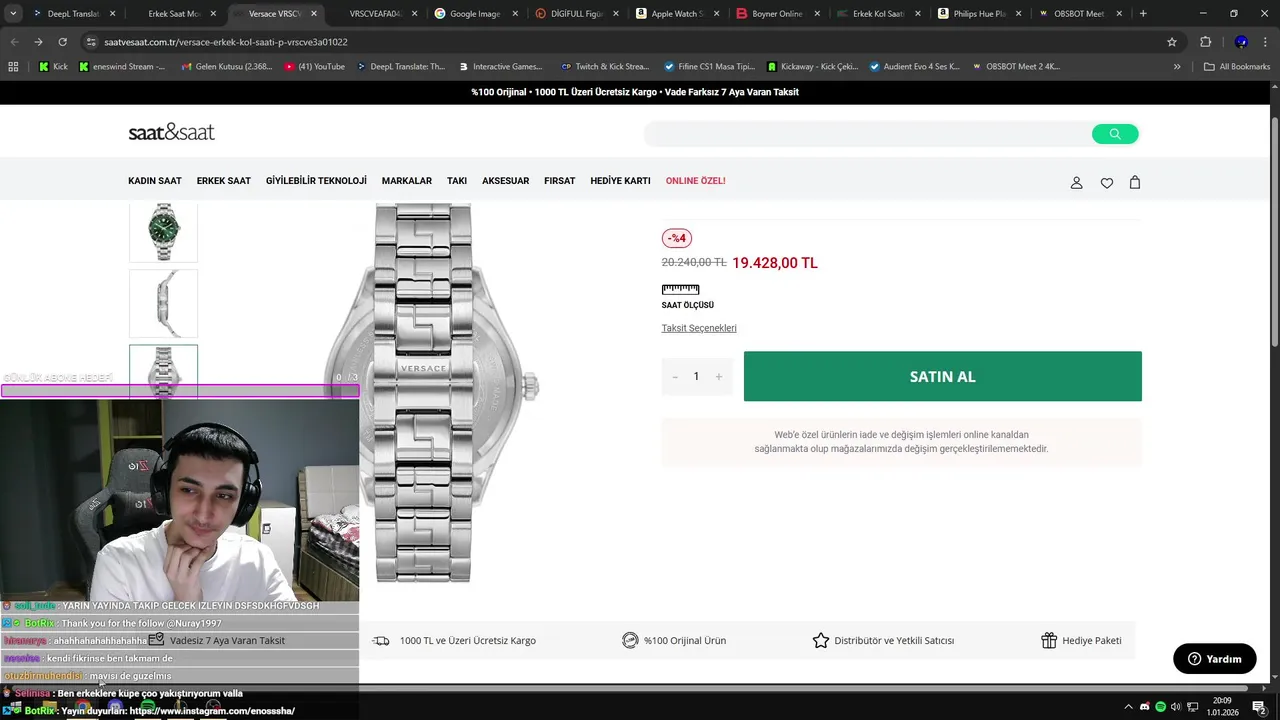This screenshot has width=1280, height=720.
Task: Open the Spotify tray icon
Action: (x=1160, y=707)
